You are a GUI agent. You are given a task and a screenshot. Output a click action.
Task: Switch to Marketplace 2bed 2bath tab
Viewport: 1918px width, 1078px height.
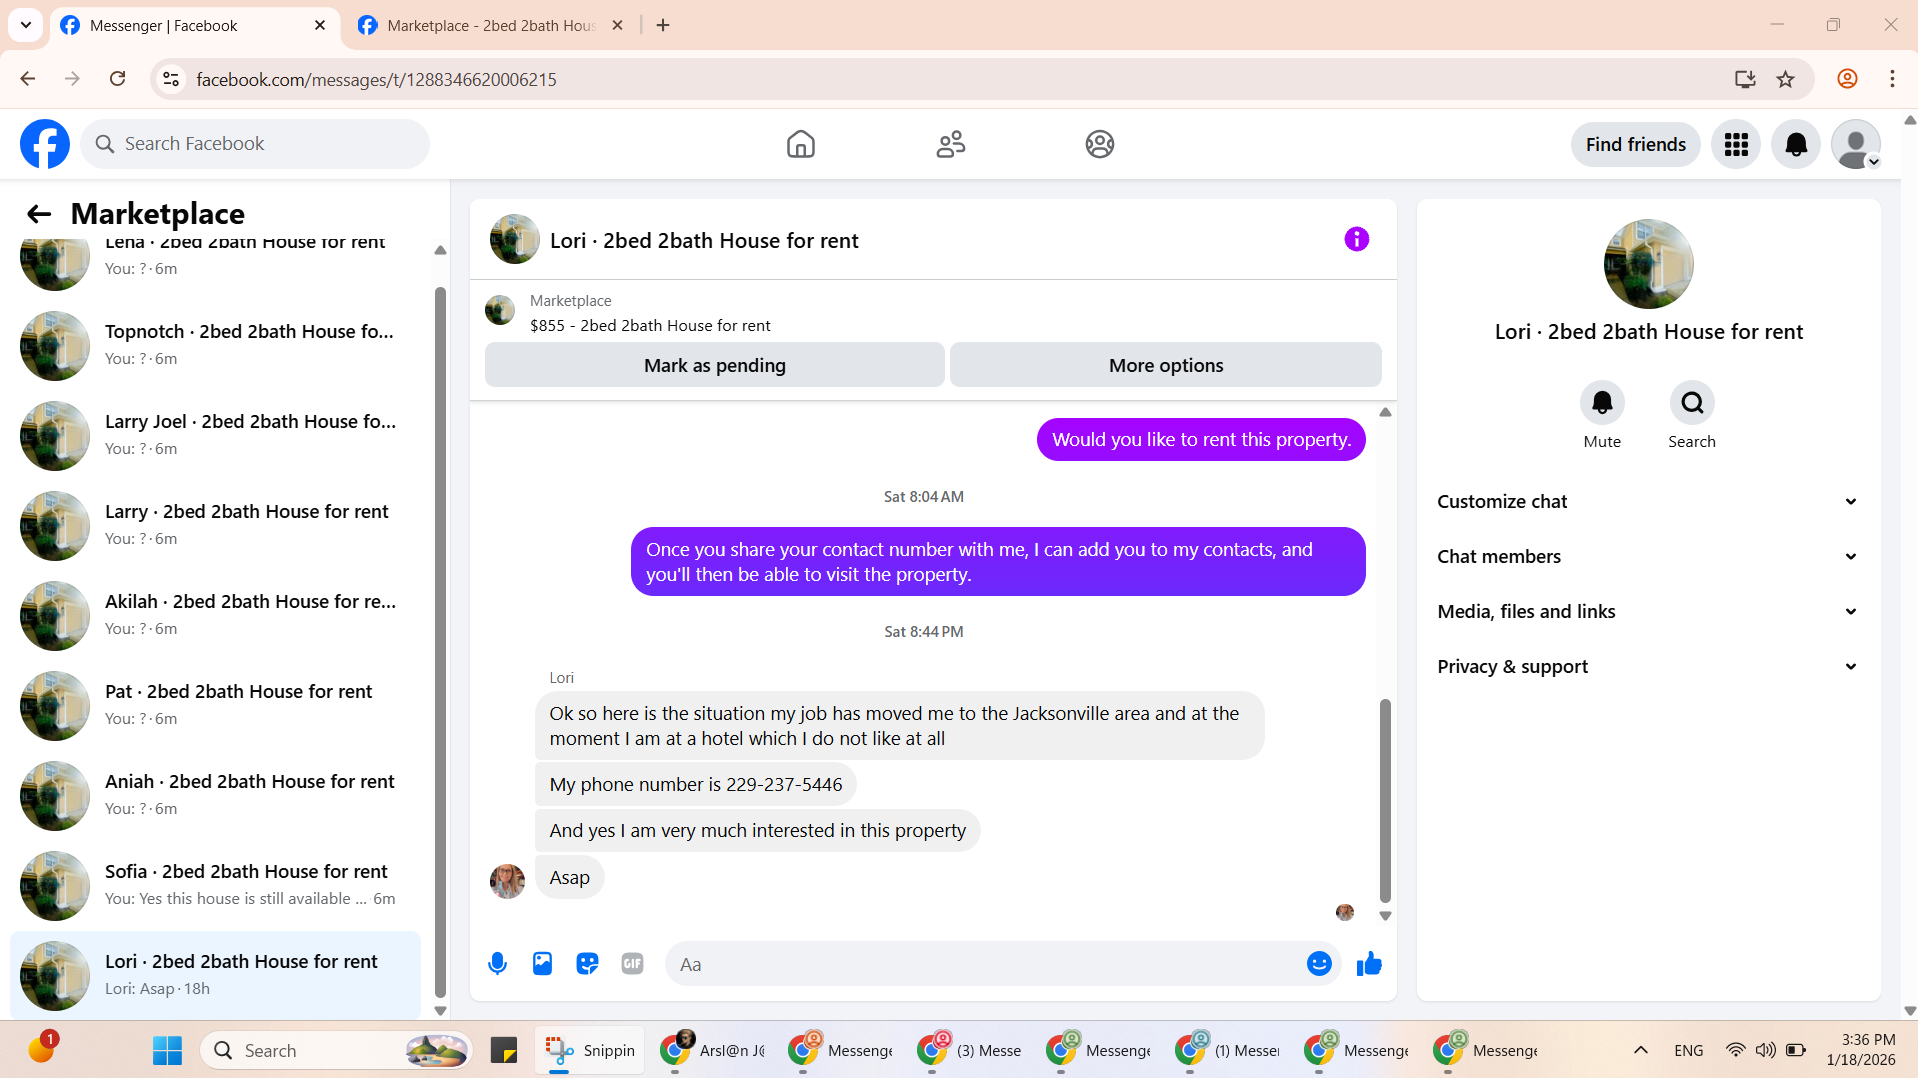(x=491, y=26)
